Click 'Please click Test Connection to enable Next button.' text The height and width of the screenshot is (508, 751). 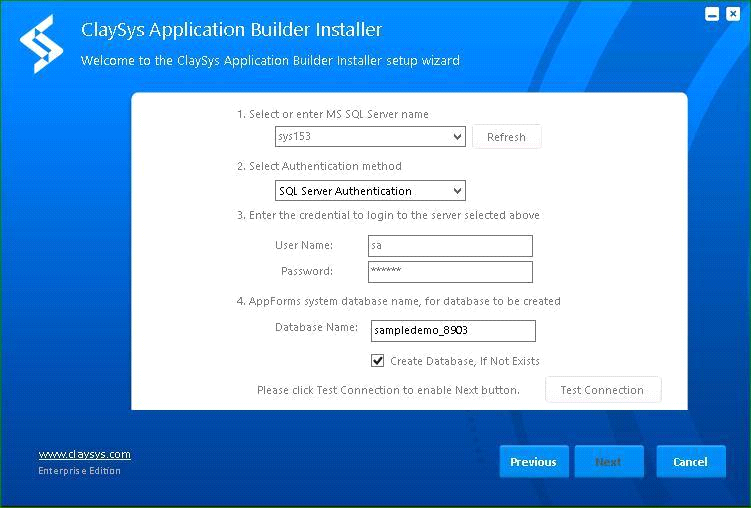[388, 390]
